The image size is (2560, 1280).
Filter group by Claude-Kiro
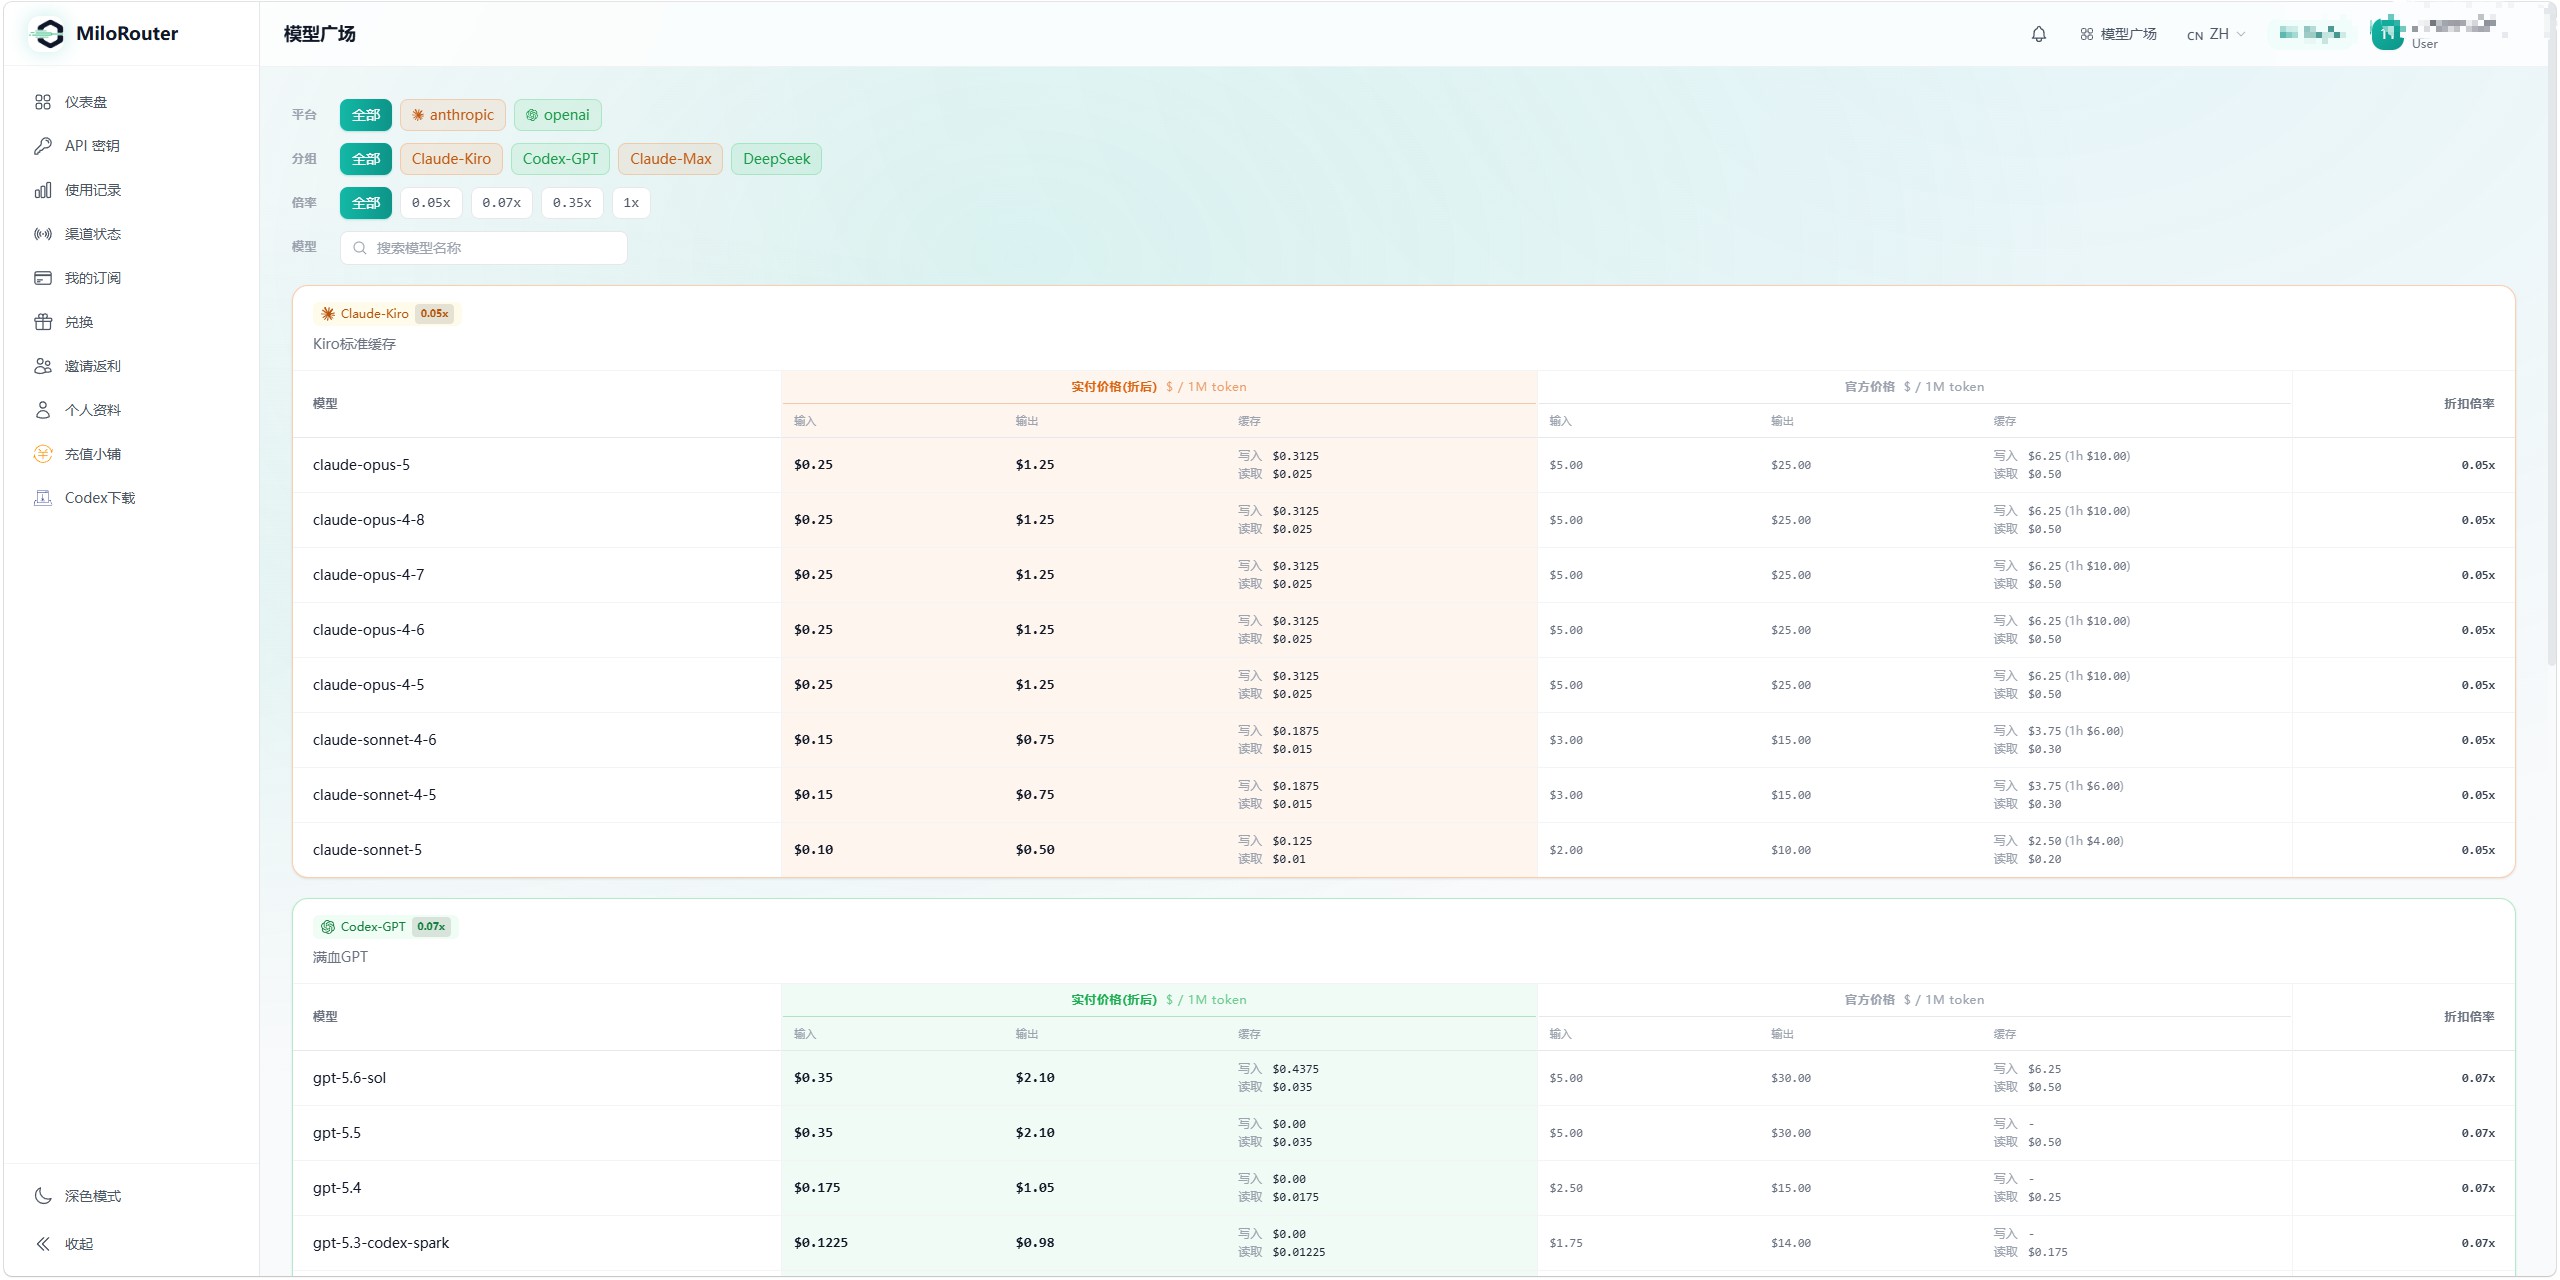click(451, 159)
